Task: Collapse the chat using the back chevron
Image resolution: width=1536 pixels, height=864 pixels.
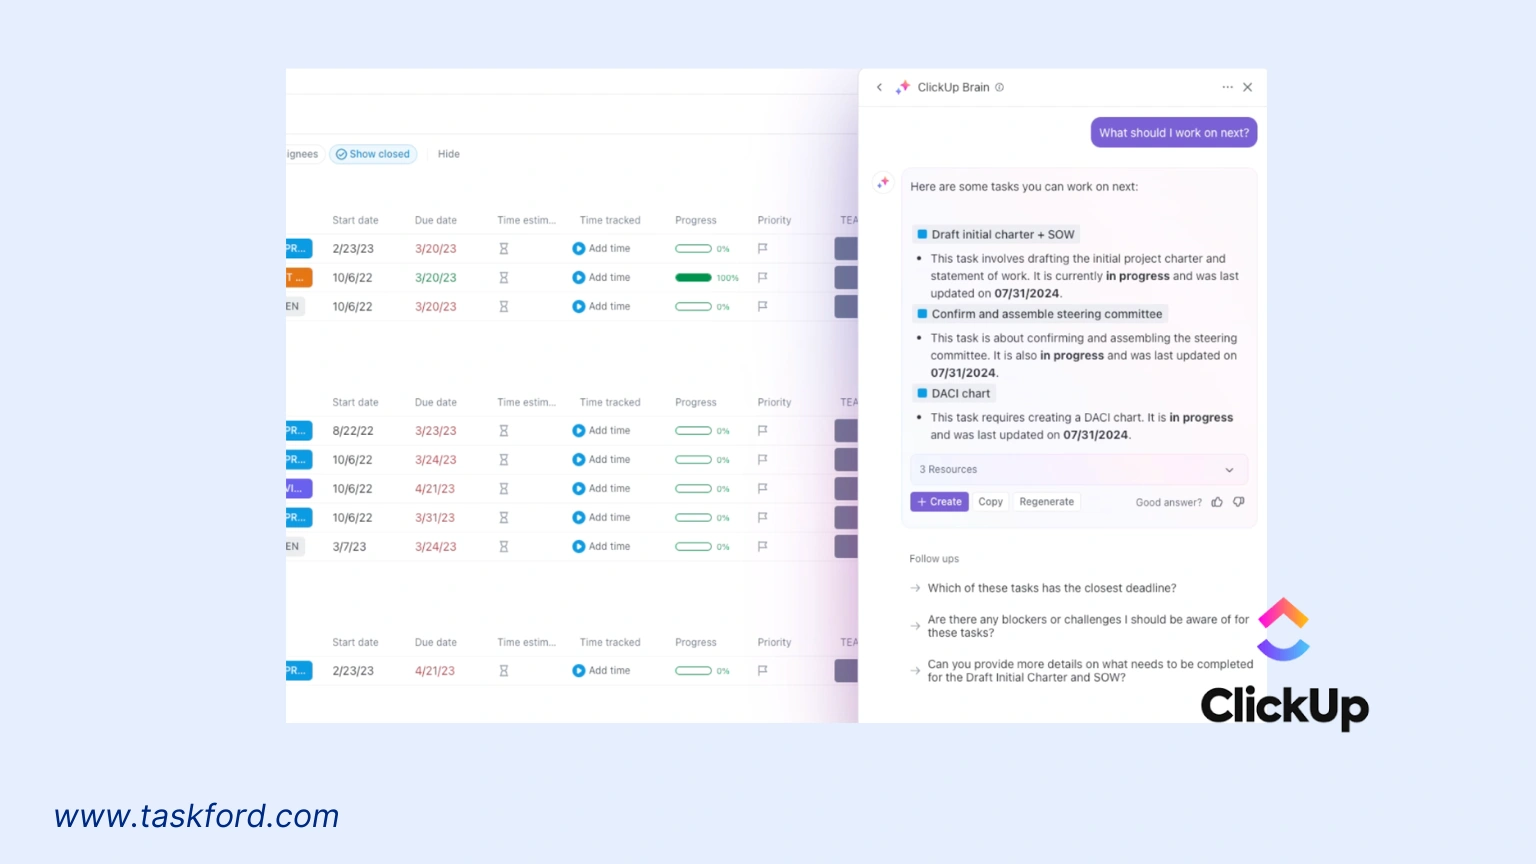Action: point(879,87)
